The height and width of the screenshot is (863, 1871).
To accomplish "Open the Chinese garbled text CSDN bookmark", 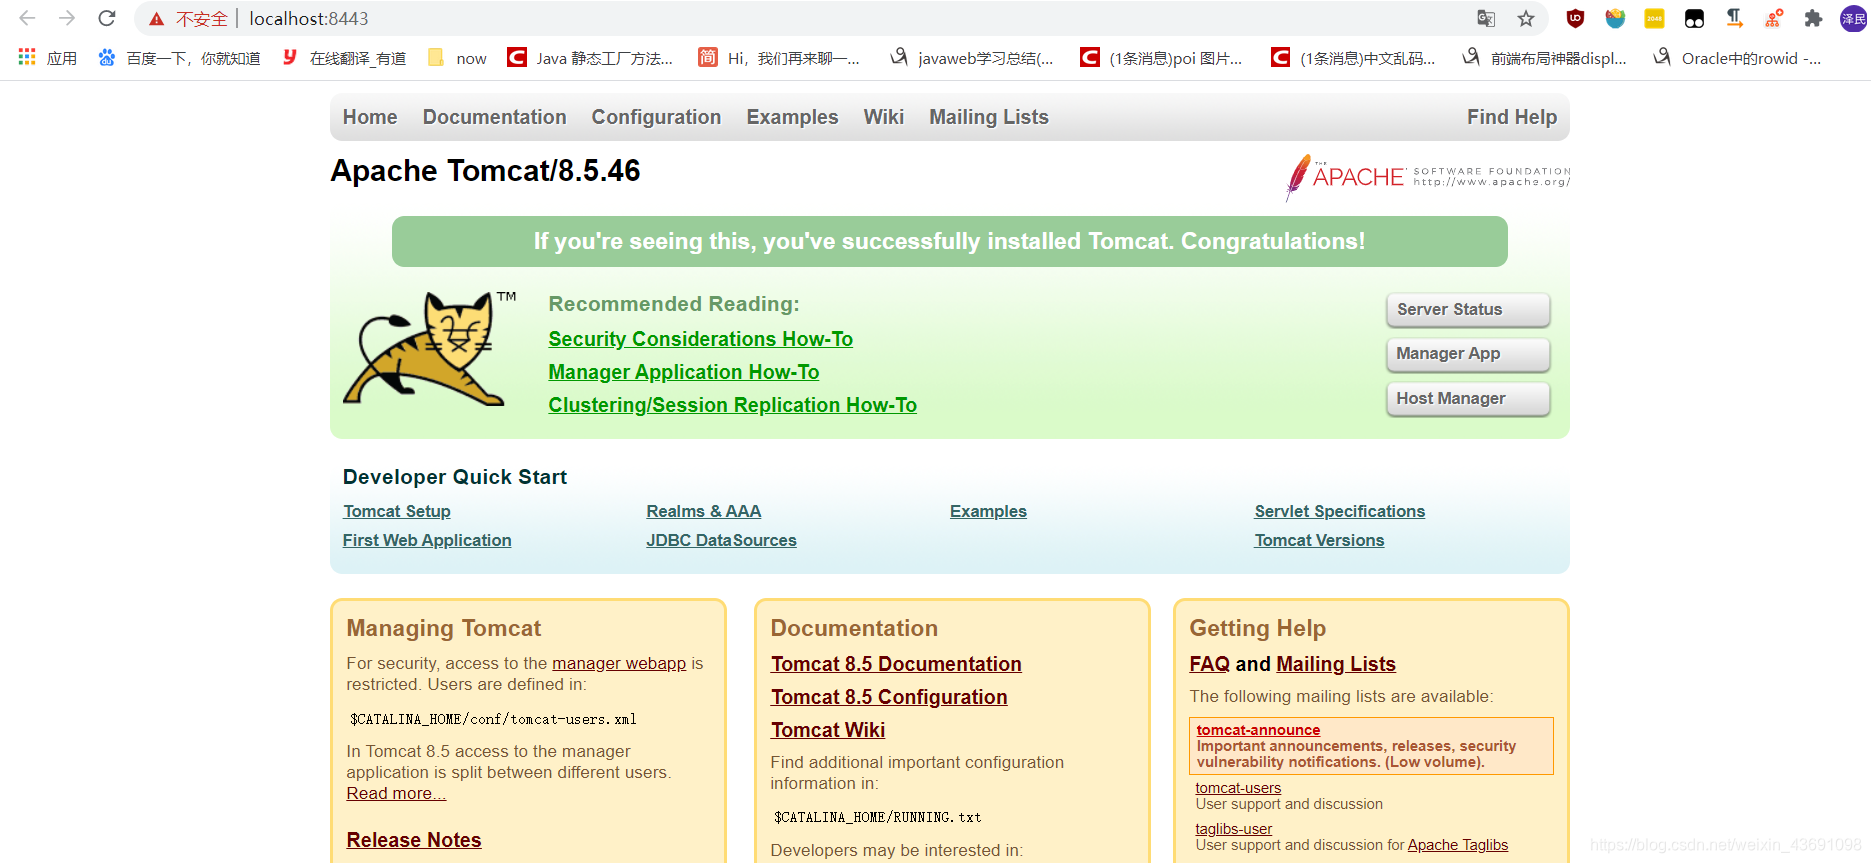I will 1352,58.
